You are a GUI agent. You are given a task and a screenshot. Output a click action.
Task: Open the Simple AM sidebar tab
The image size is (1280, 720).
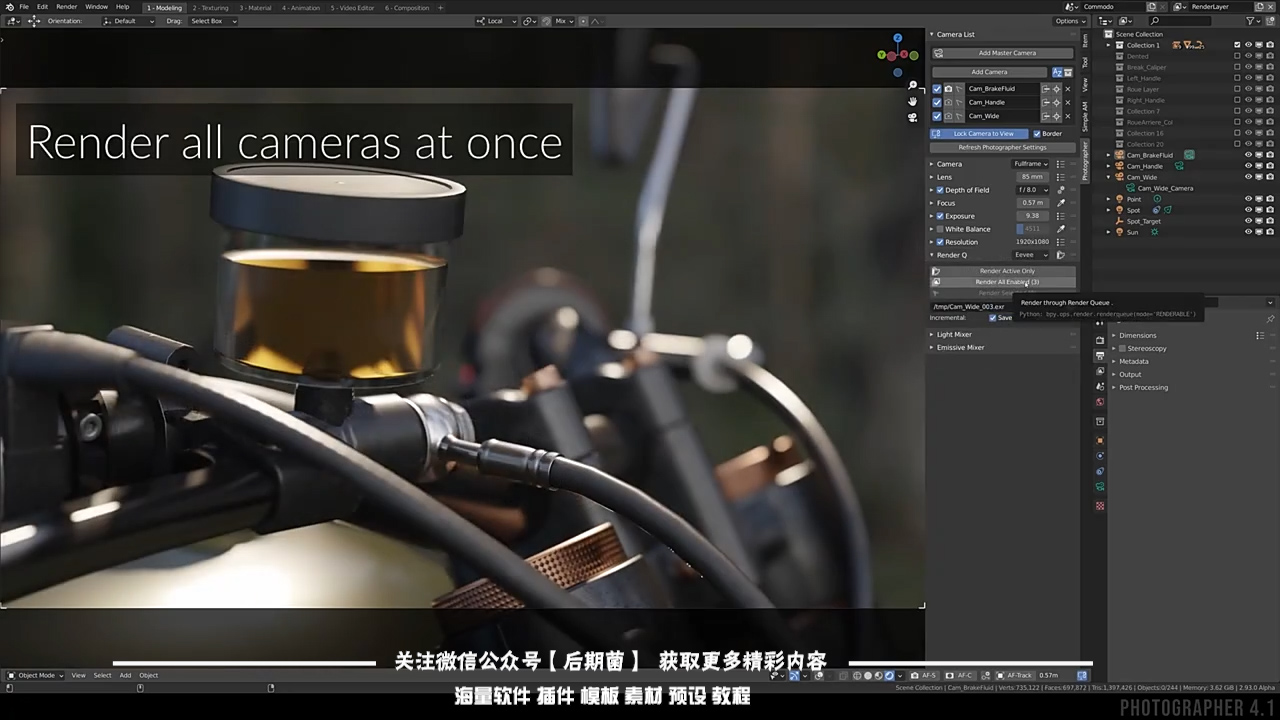coord(1085,117)
